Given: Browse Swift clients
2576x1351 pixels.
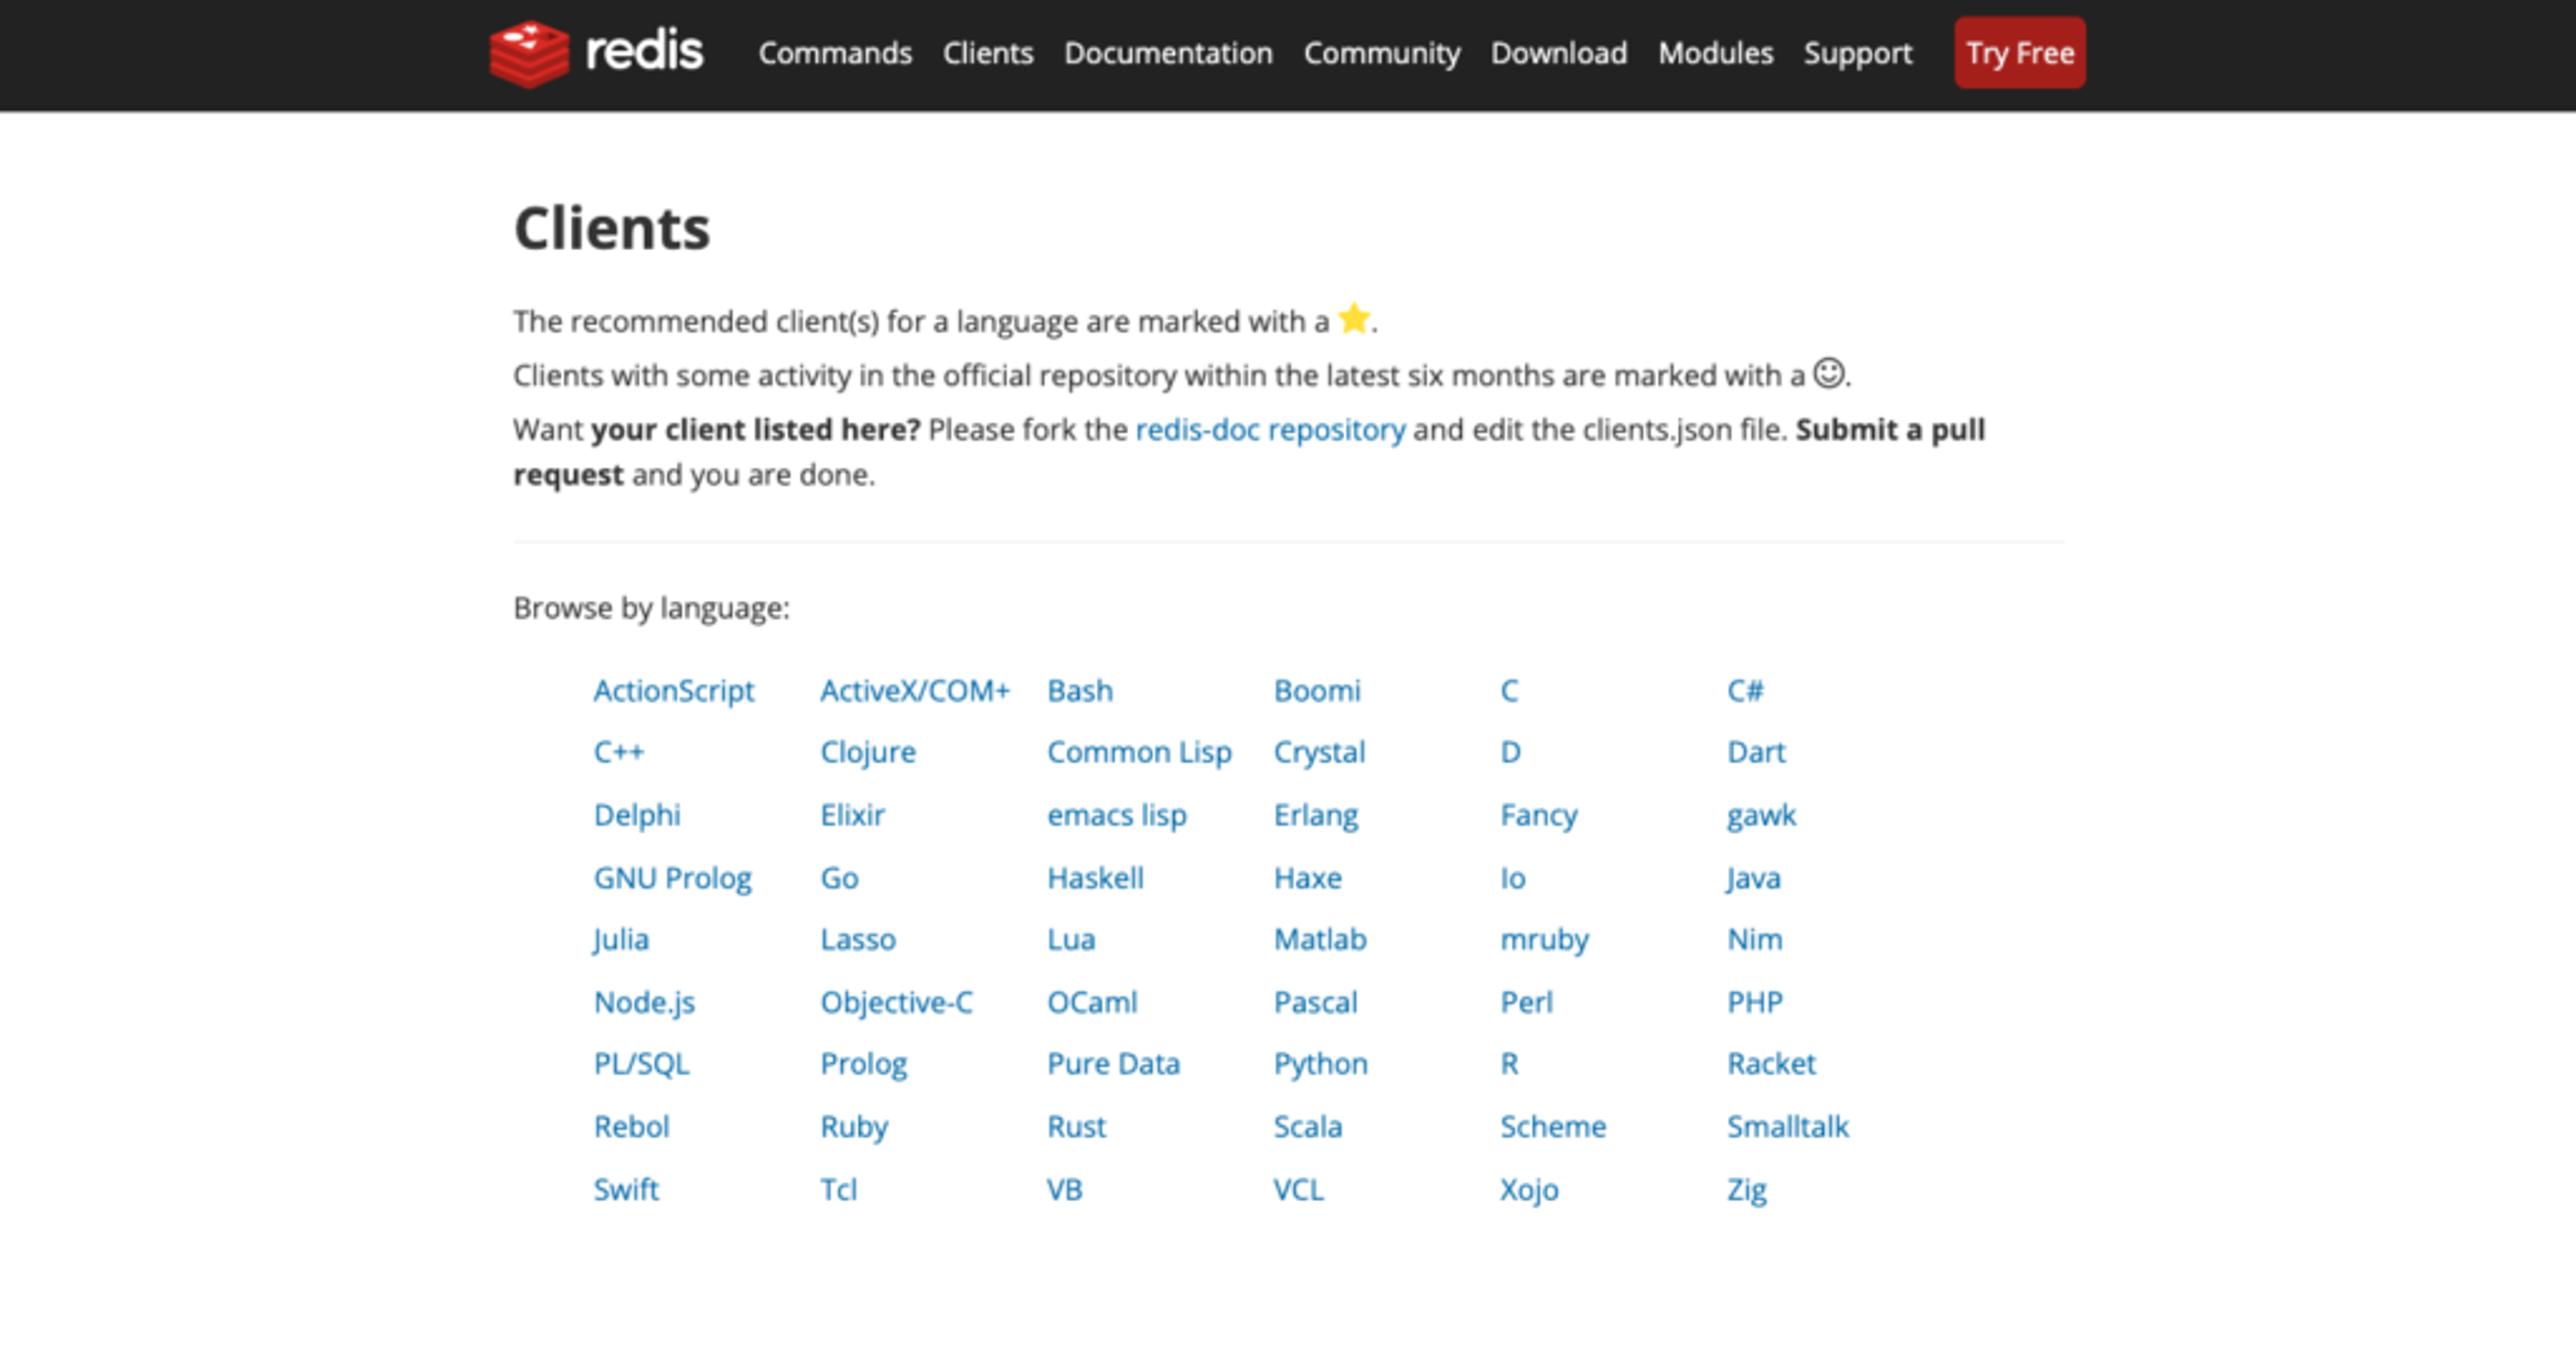Looking at the screenshot, I should pos(626,1189).
